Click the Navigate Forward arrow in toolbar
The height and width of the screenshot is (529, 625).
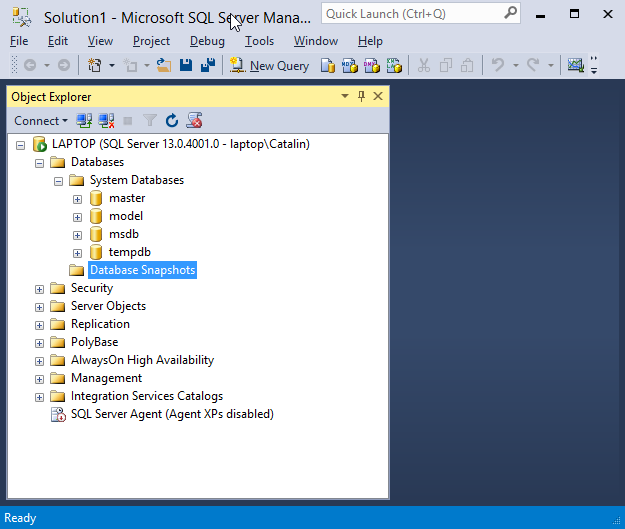tap(64, 65)
